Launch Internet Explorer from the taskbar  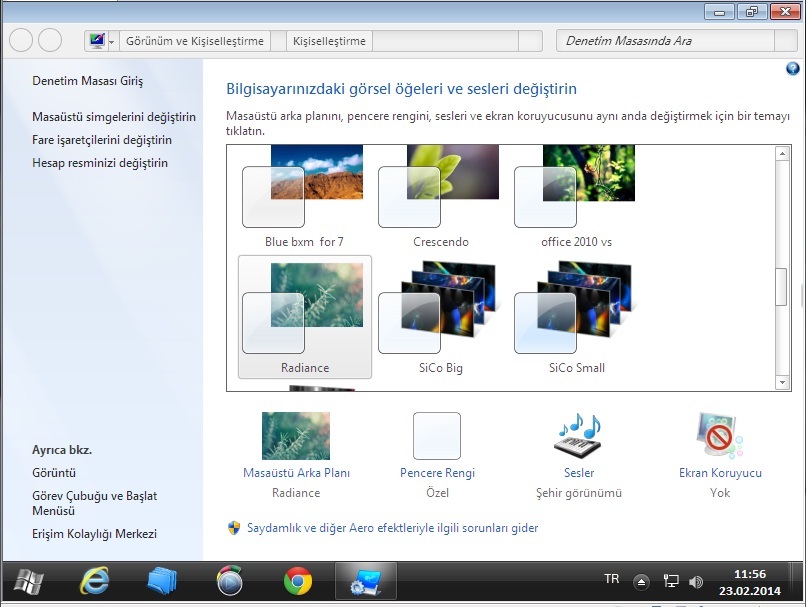(x=95, y=581)
